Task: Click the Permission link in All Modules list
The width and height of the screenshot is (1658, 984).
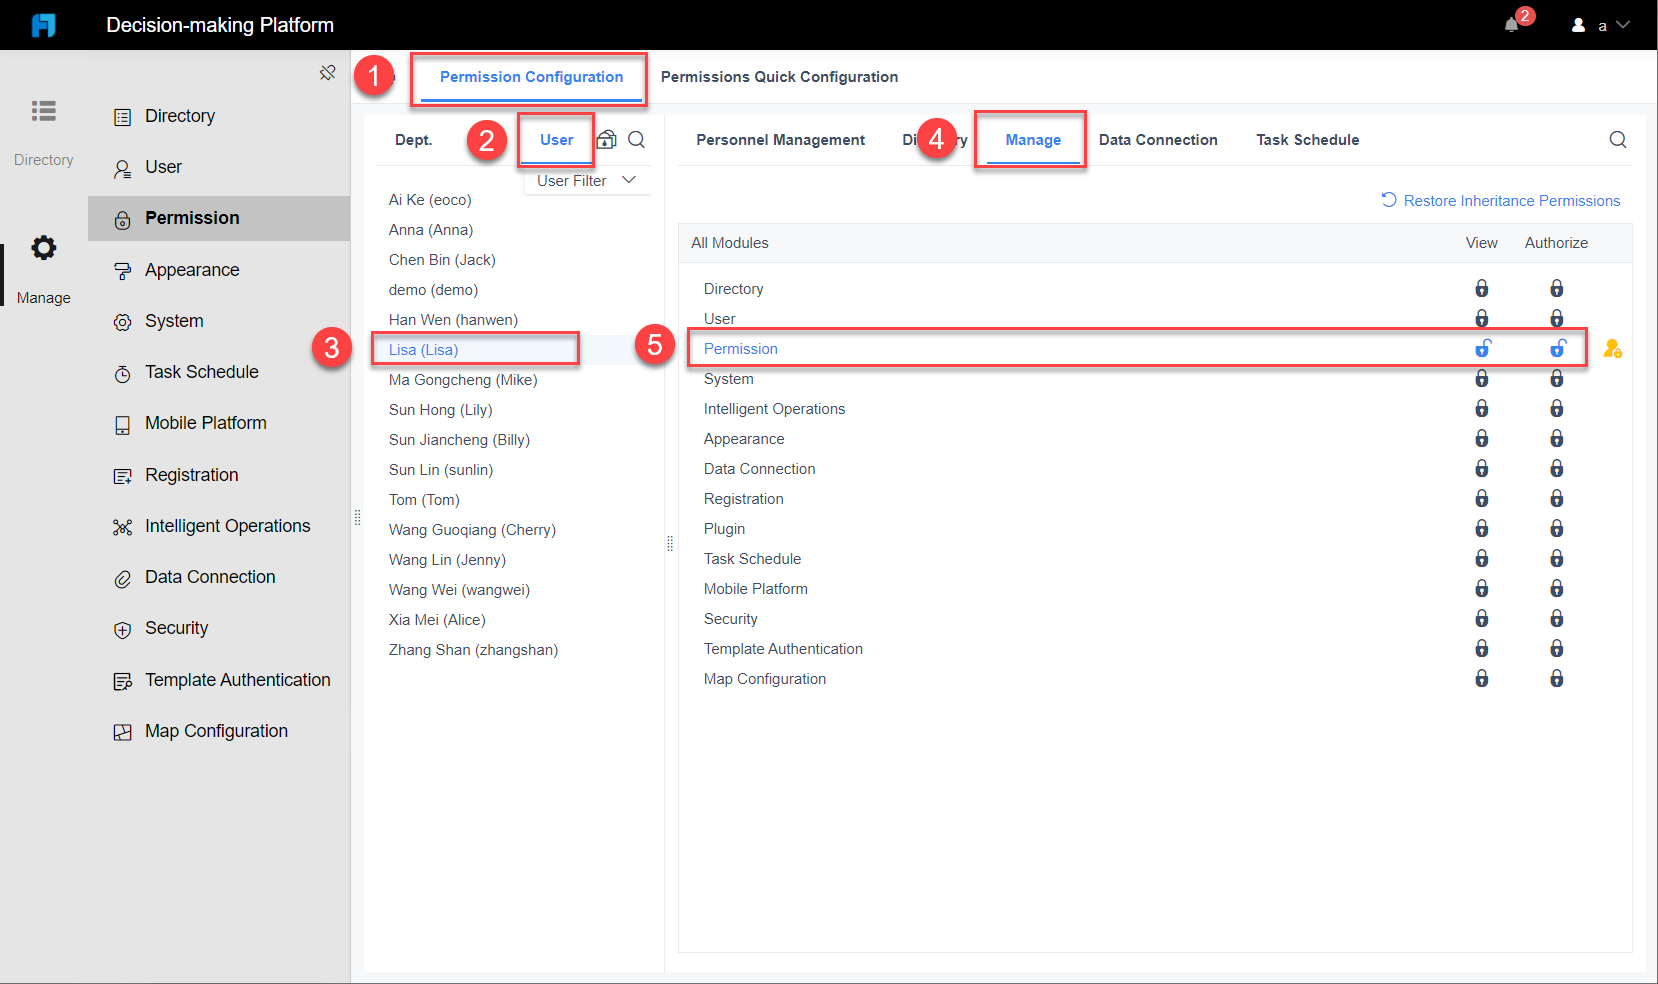Action: (x=740, y=348)
